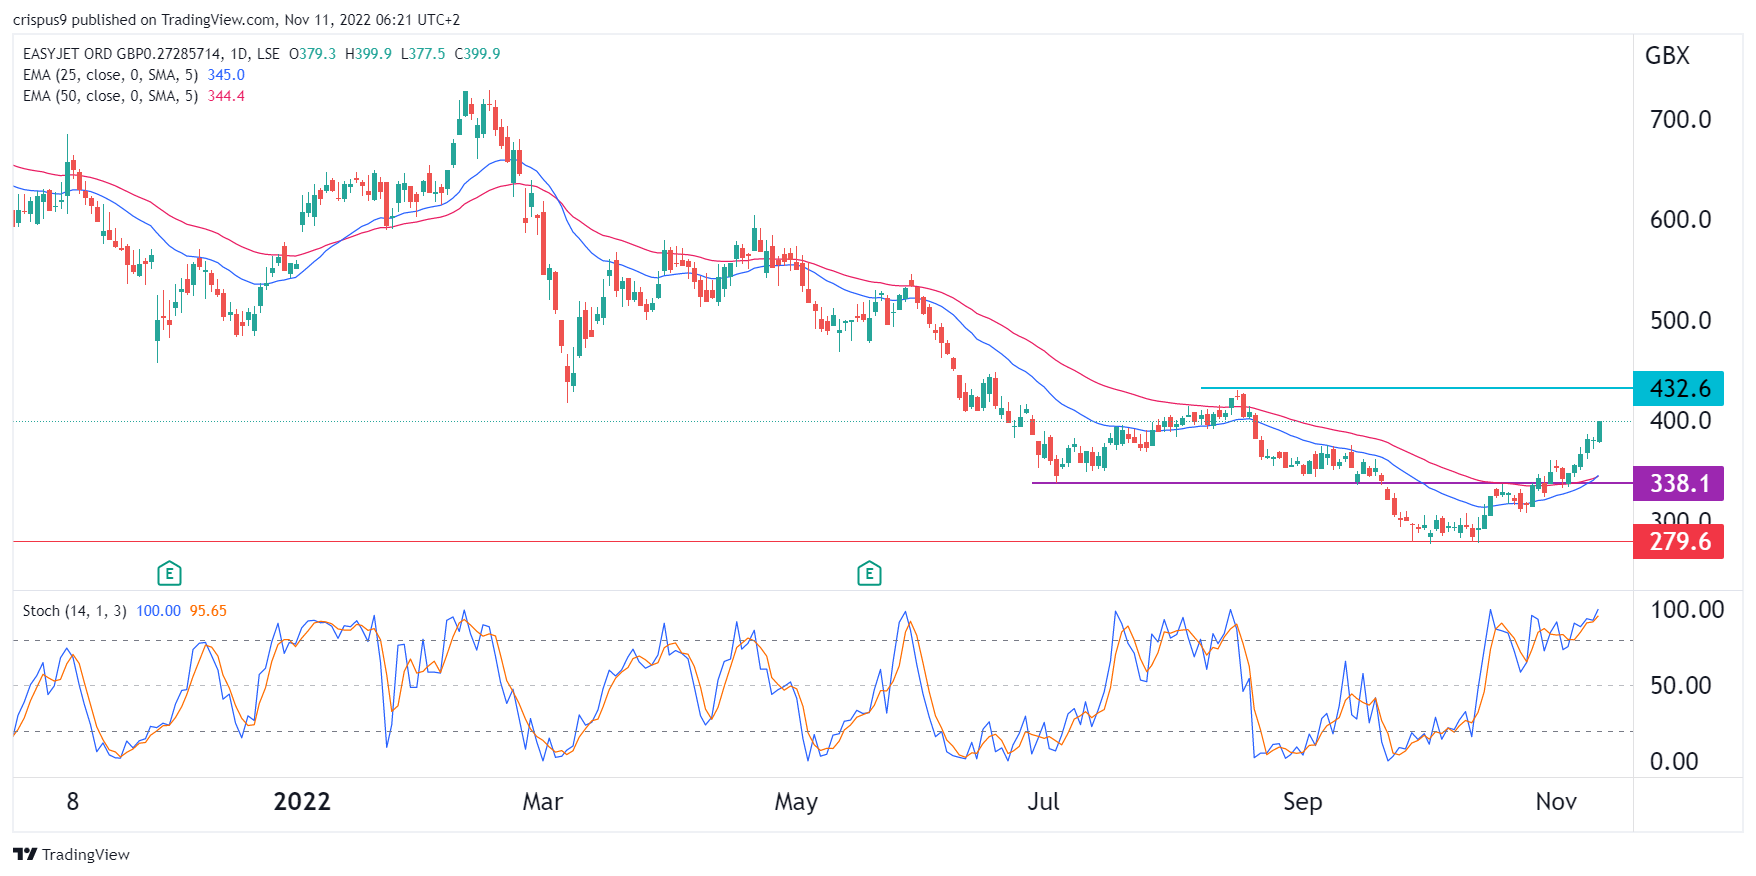The width and height of the screenshot is (1756, 876).
Task: Select the EMA 50 indicator legend
Action: [110, 96]
